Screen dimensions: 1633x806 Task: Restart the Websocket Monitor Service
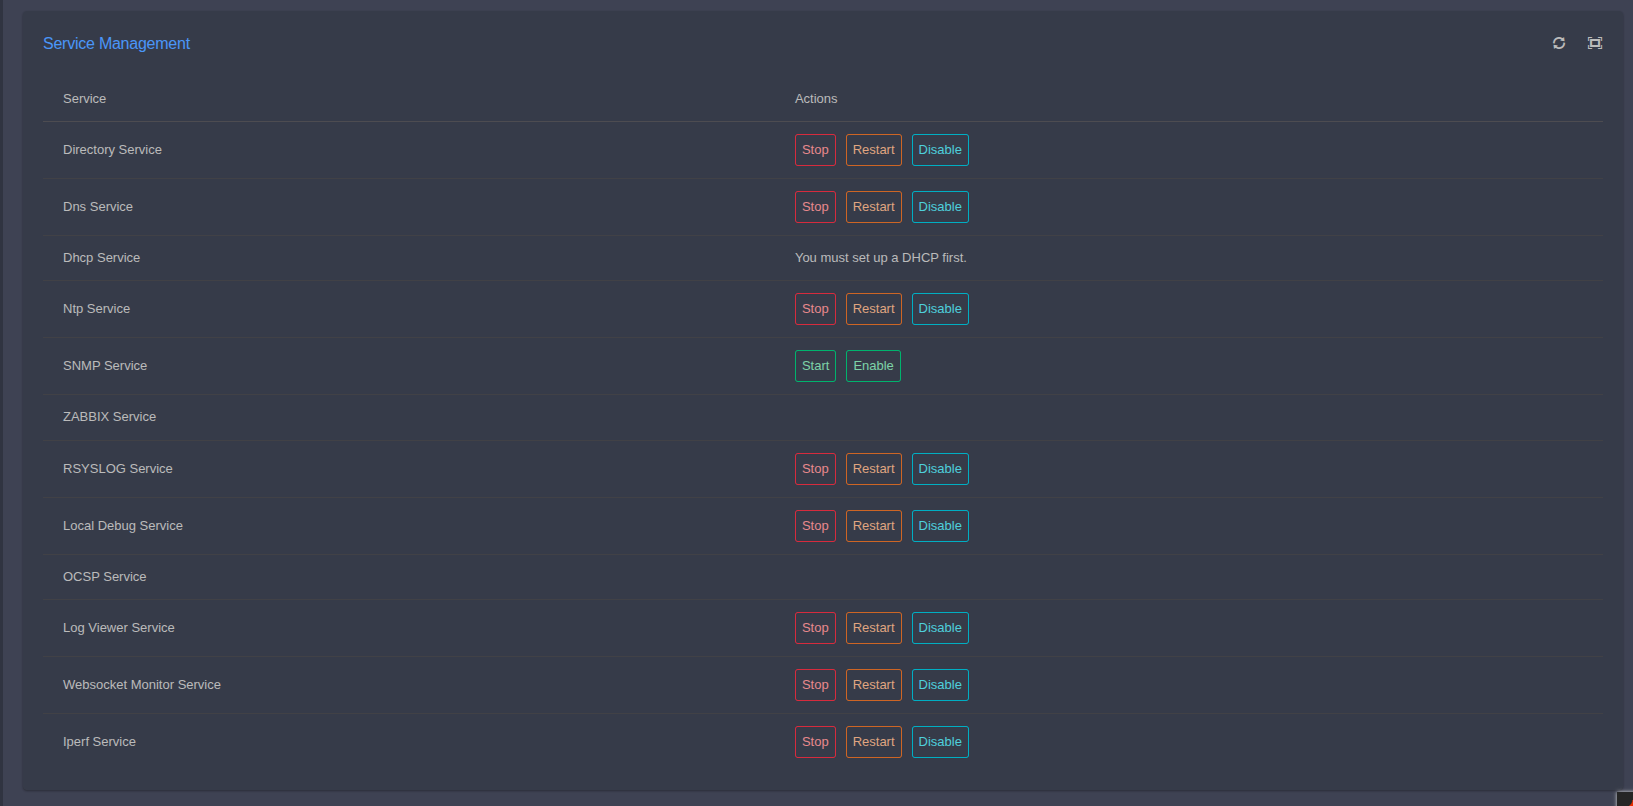pyautogui.click(x=873, y=685)
